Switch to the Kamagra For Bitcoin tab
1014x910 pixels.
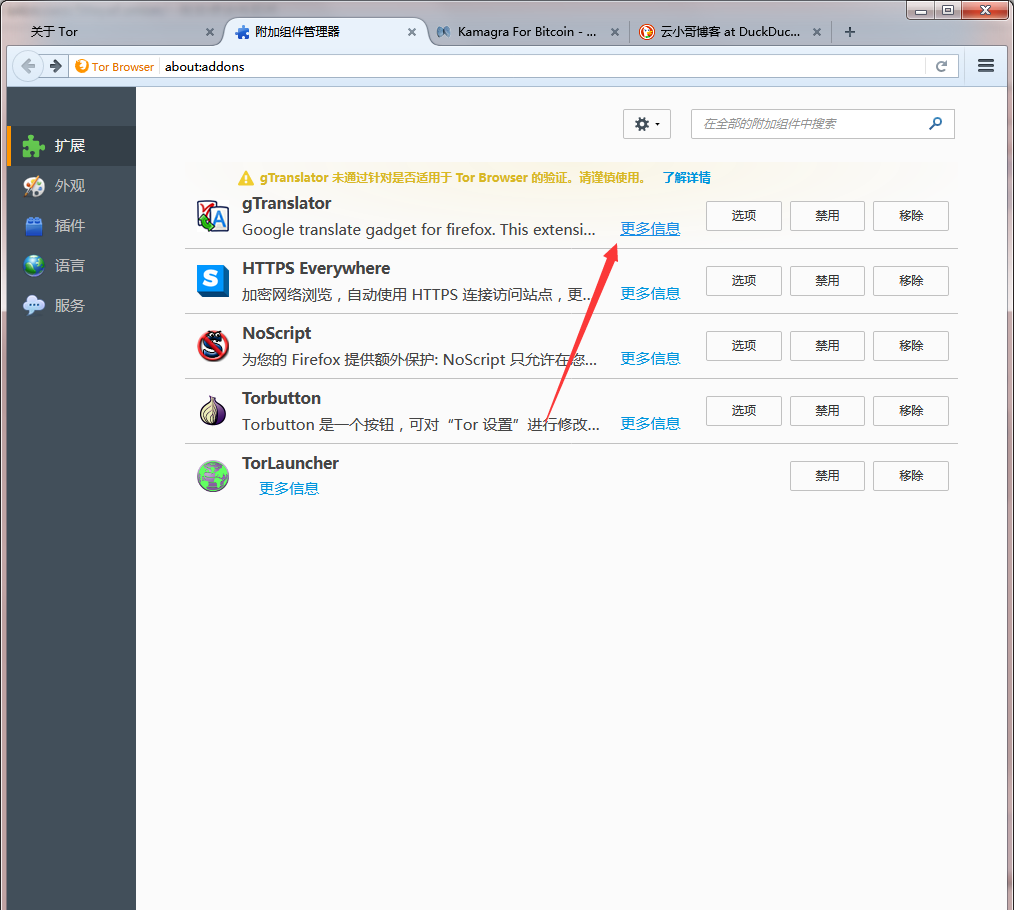(526, 32)
